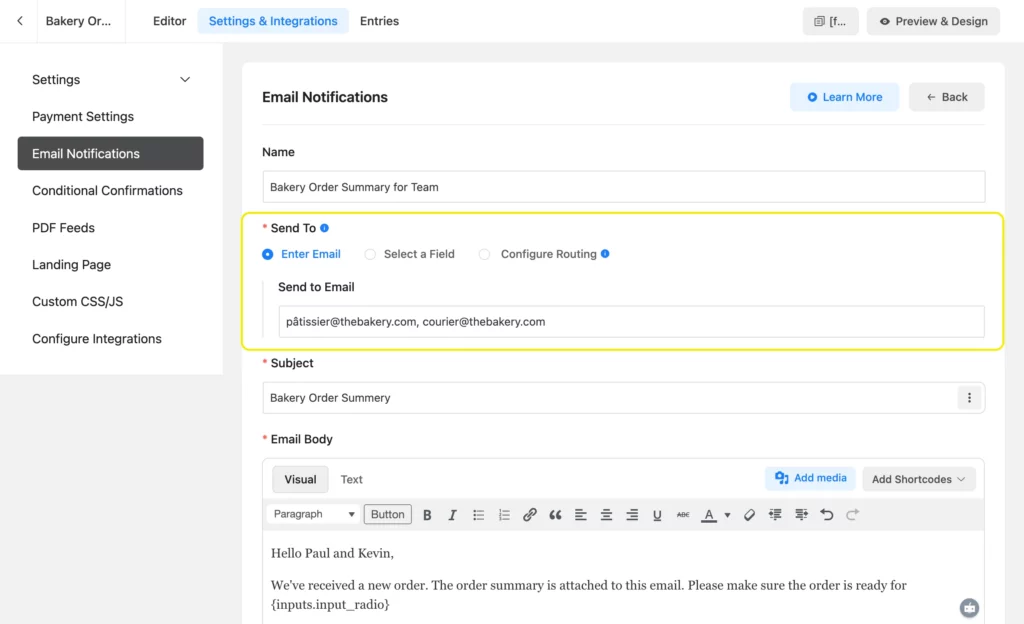Expand the Settings sidebar section
The height and width of the screenshot is (624, 1024).
[x=110, y=80]
